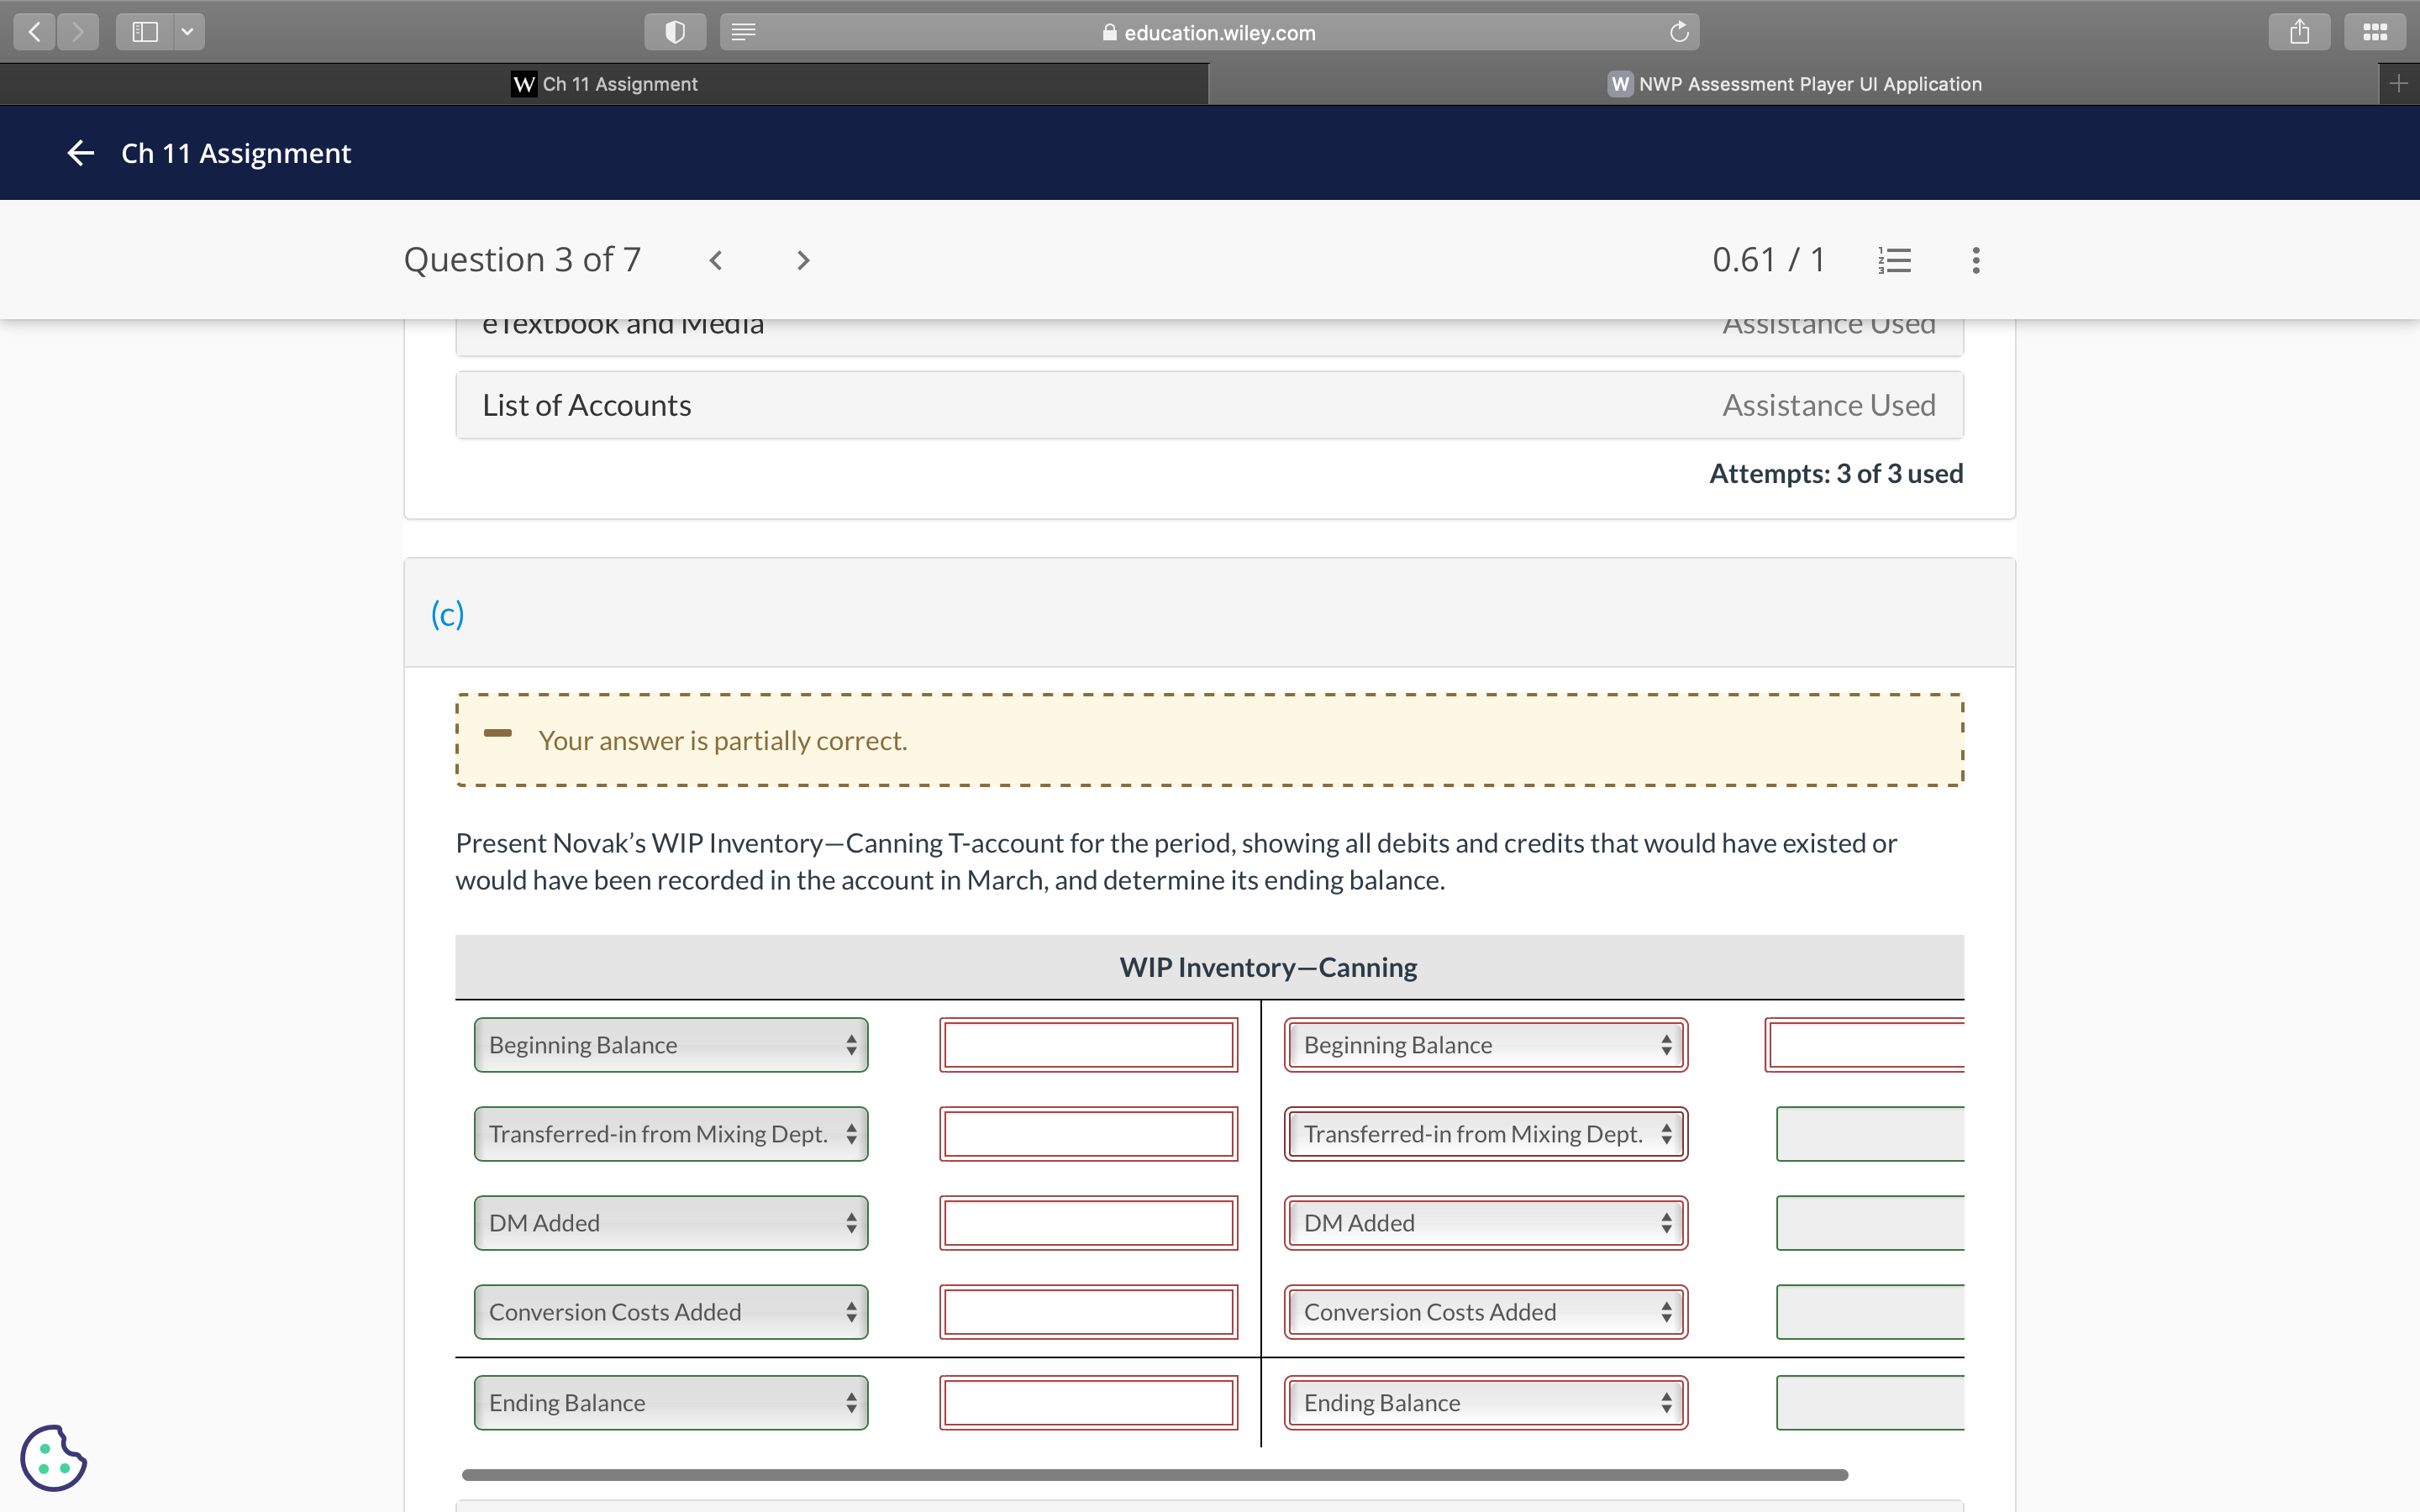2420x1512 pixels.
Task: Open the three-dot options menu
Action: coord(1975,260)
